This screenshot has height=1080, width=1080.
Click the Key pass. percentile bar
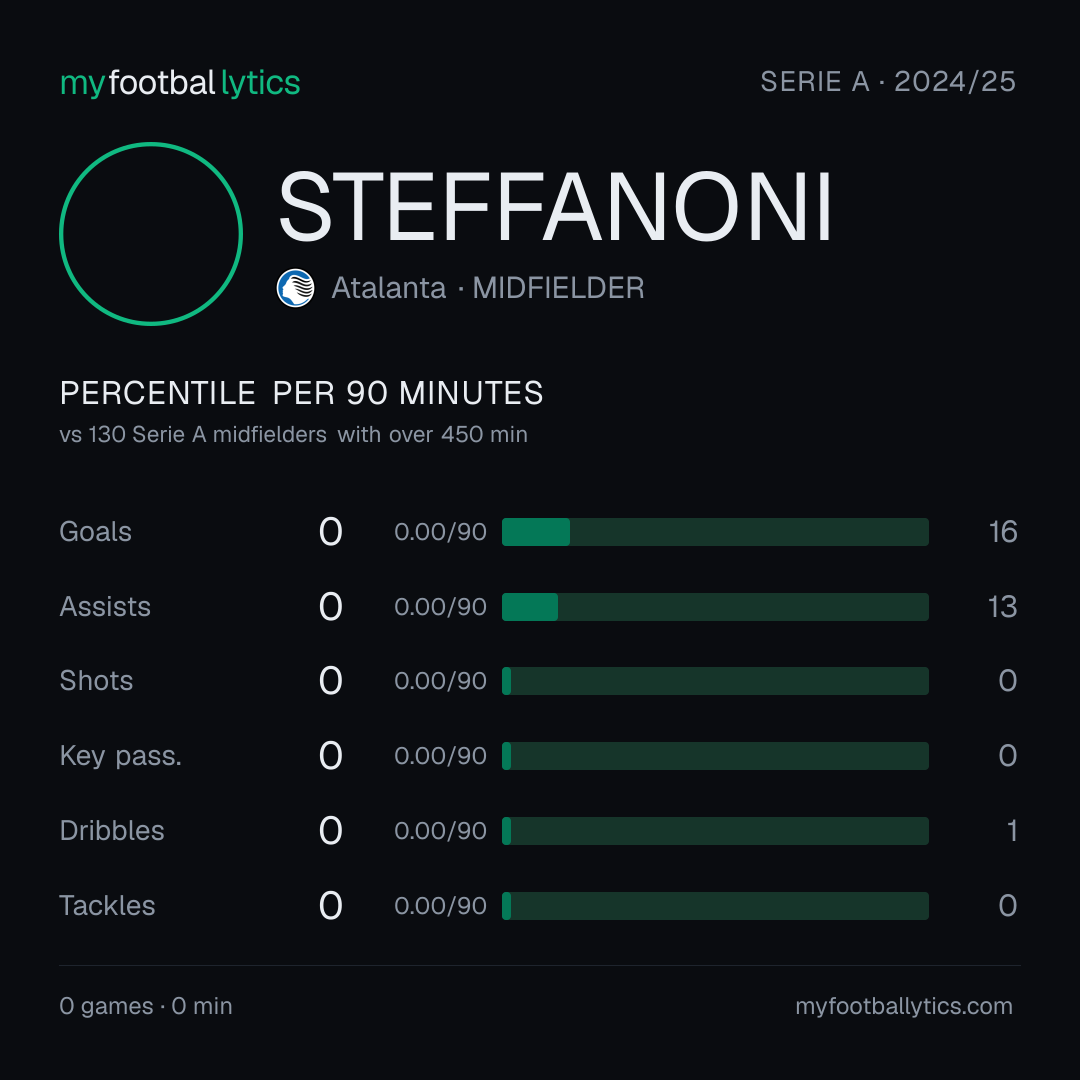point(715,756)
